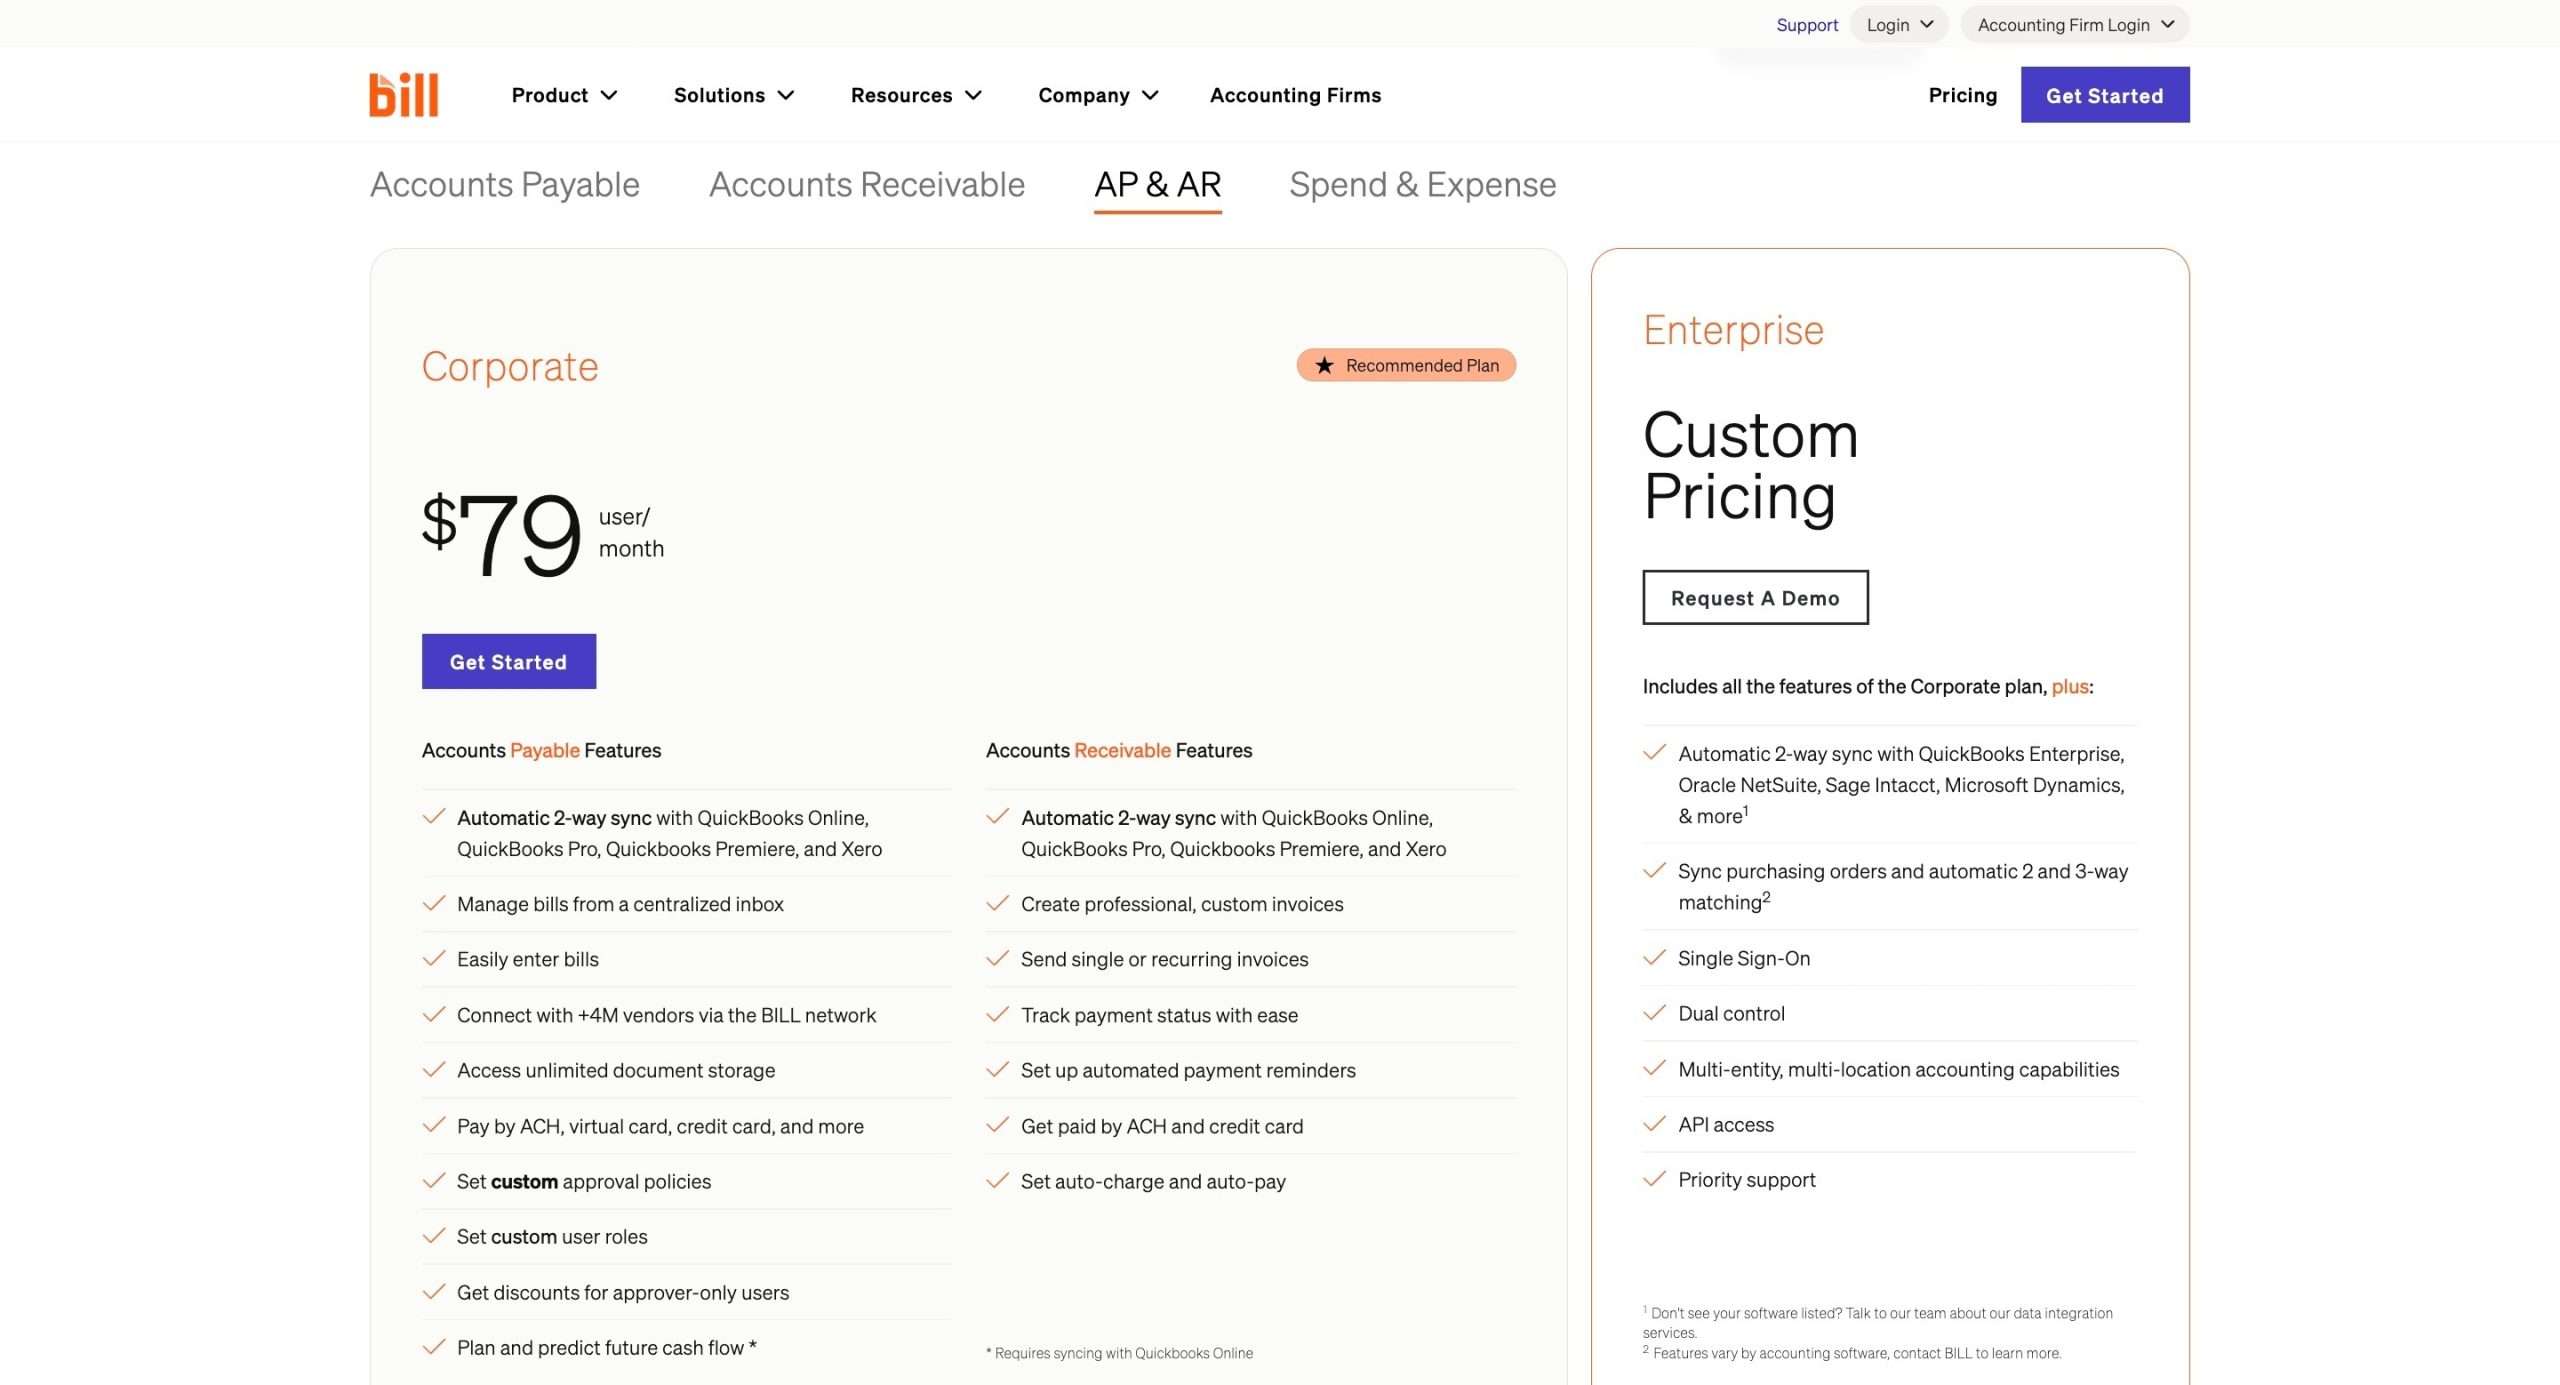2560x1385 pixels.
Task: Open the Company dropdown menu
Action: coord(1097,95)
